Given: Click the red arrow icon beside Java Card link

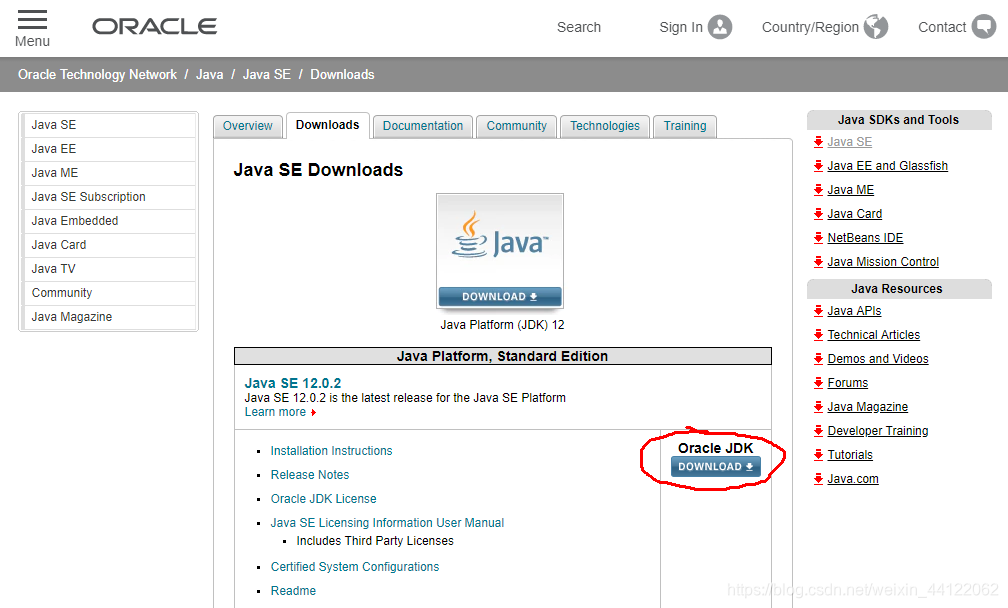Looking at the screenshot, I should (x=818, y=213).
